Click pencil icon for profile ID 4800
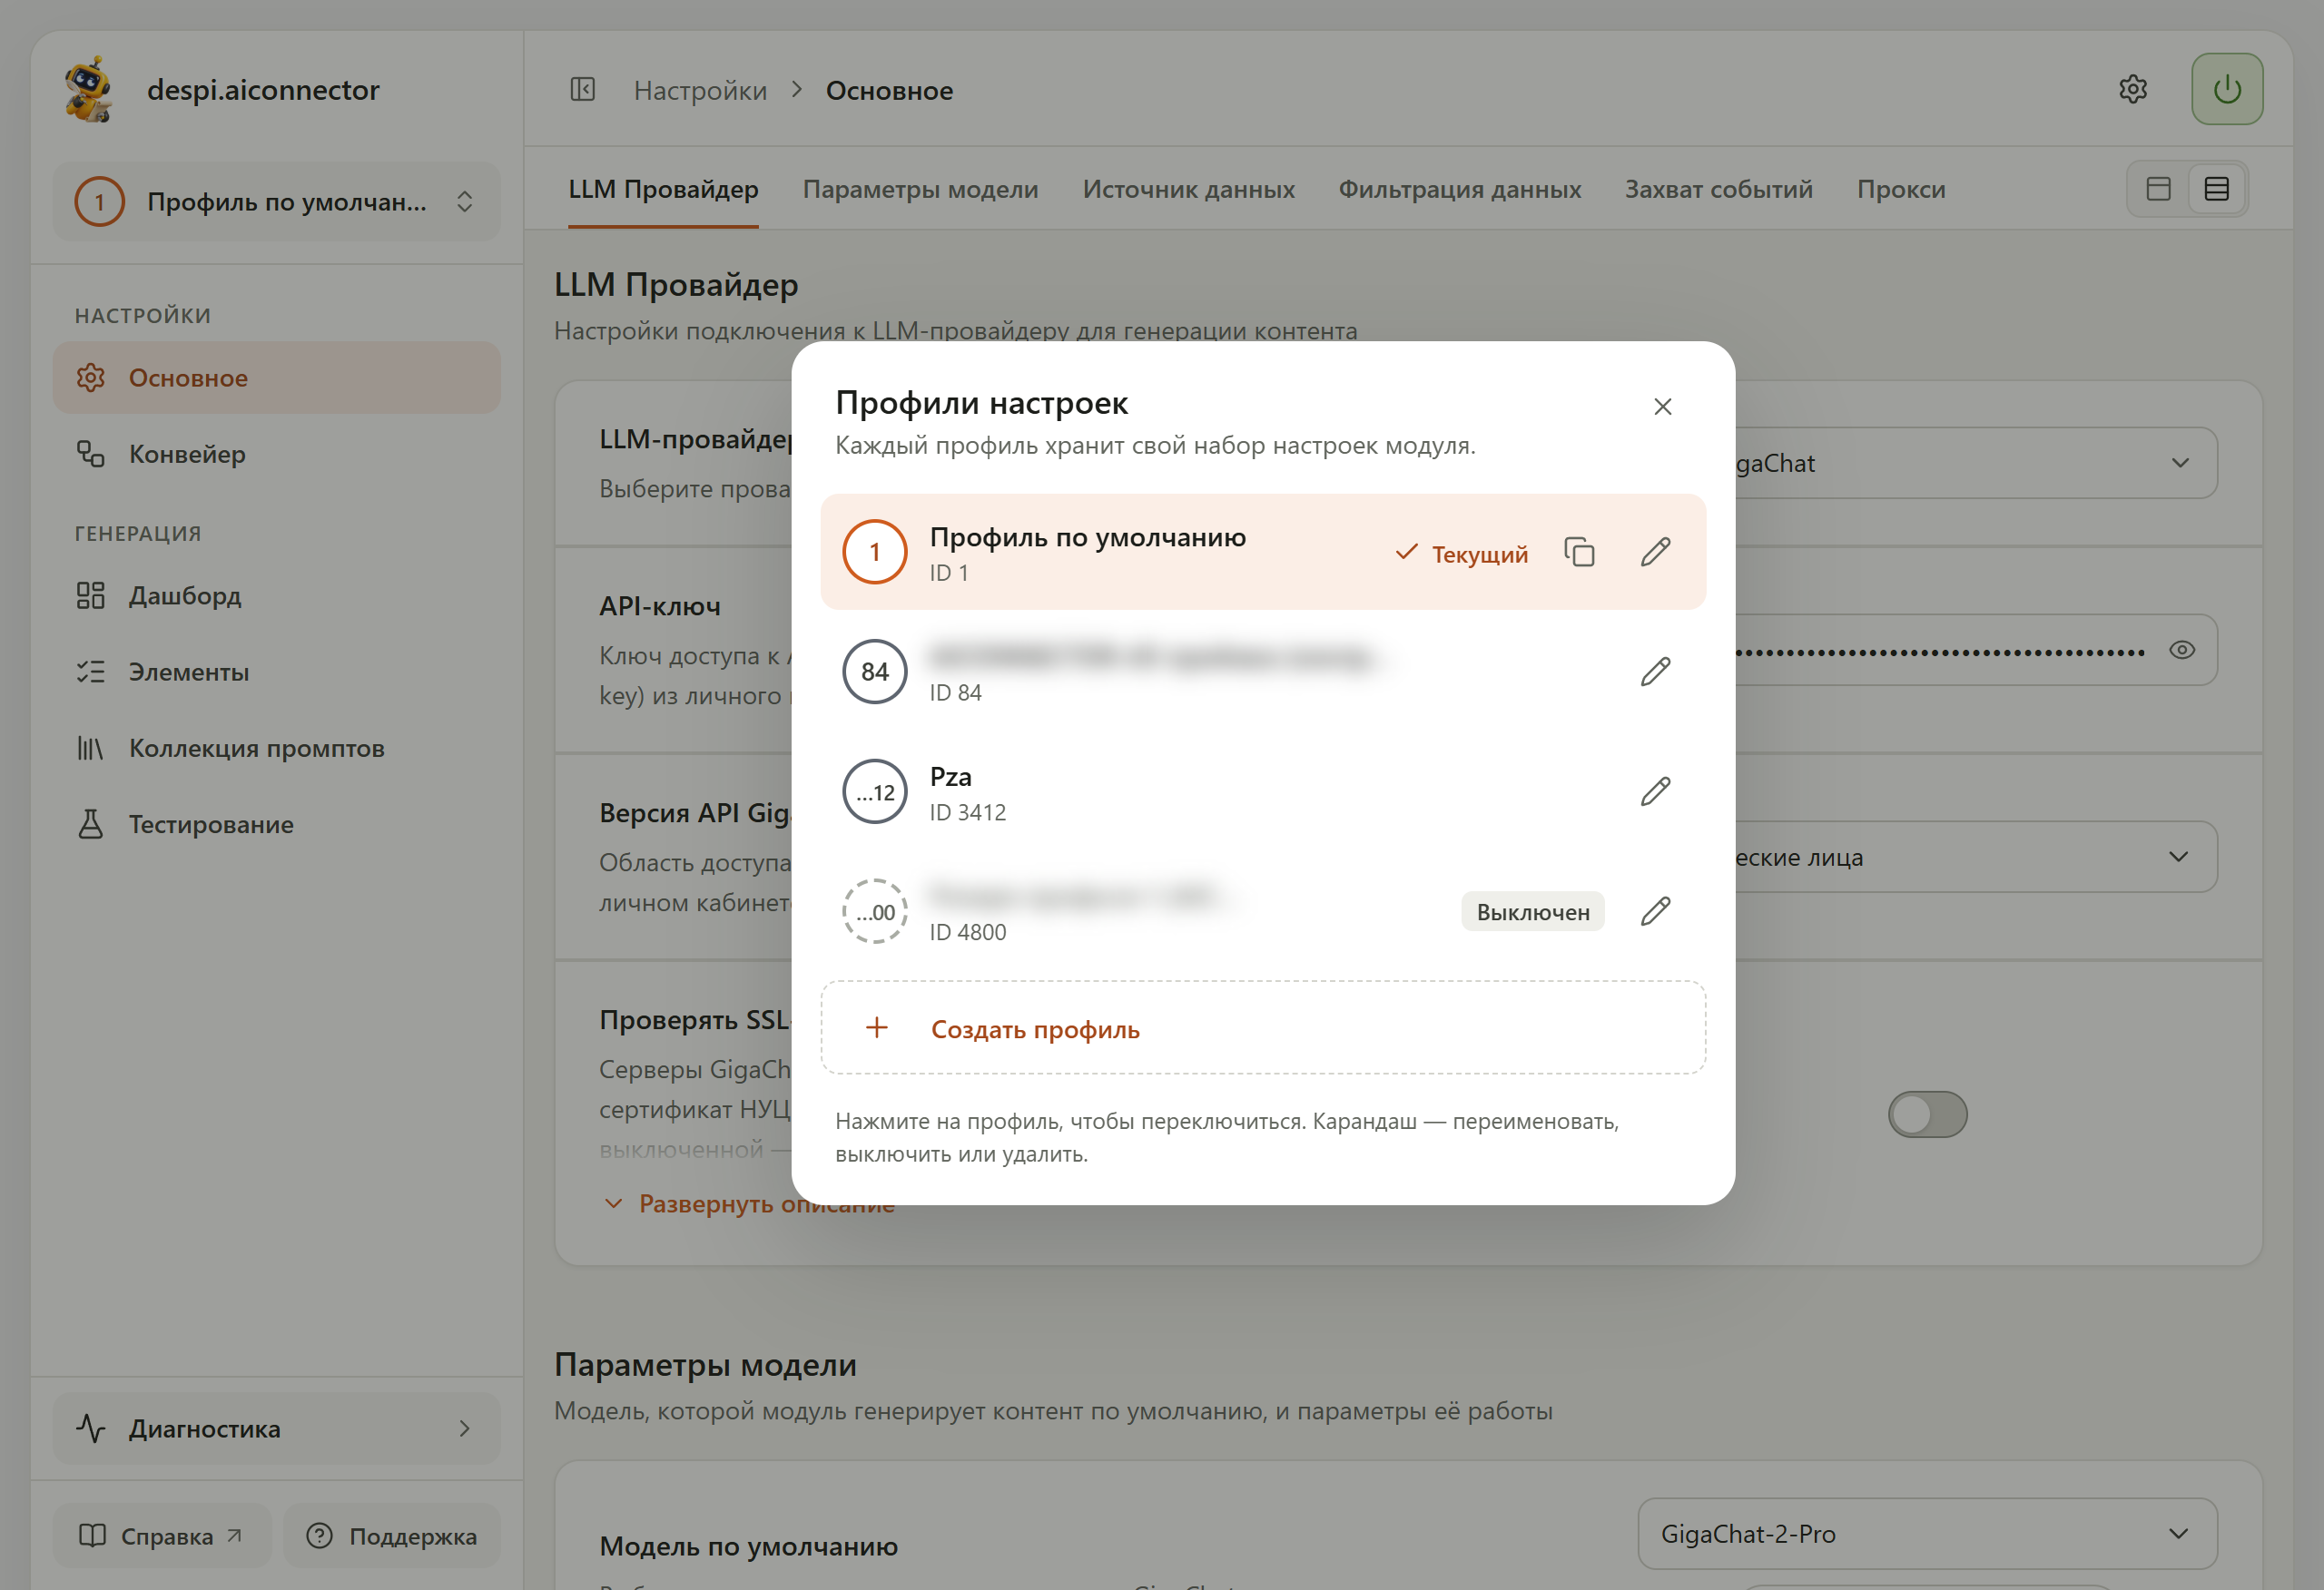The height and width of the screenshot is (1590, 2324). click(1655, 911)
